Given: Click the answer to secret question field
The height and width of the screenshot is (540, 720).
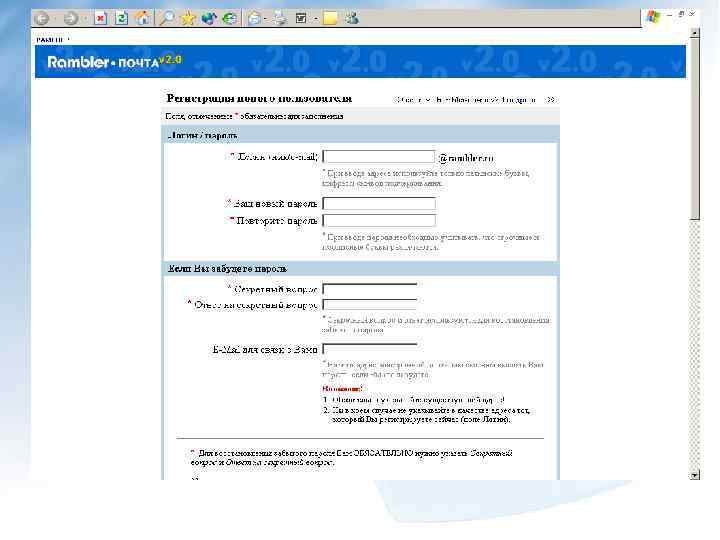Looking at the screenshot, I should click(x=370, y=304).
